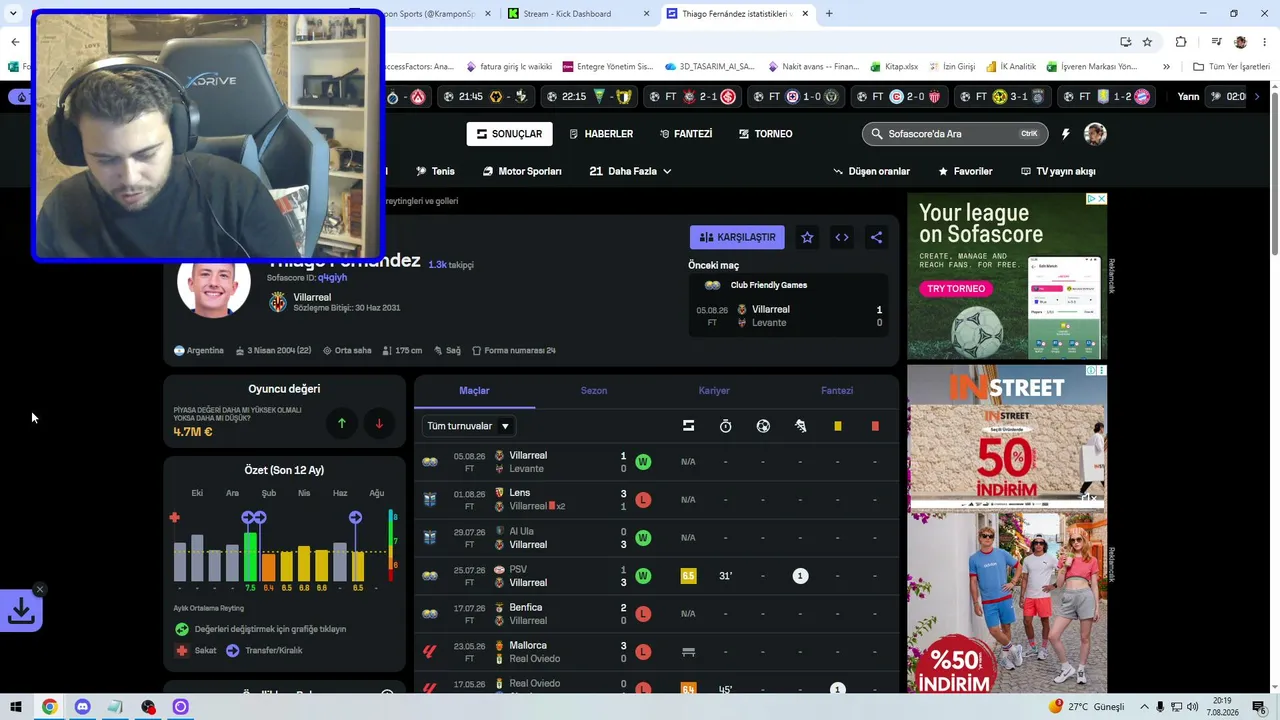Open the Sonuçlar section
The height and width of the screenshot is (720, 1280).
[x=509, y=134]
